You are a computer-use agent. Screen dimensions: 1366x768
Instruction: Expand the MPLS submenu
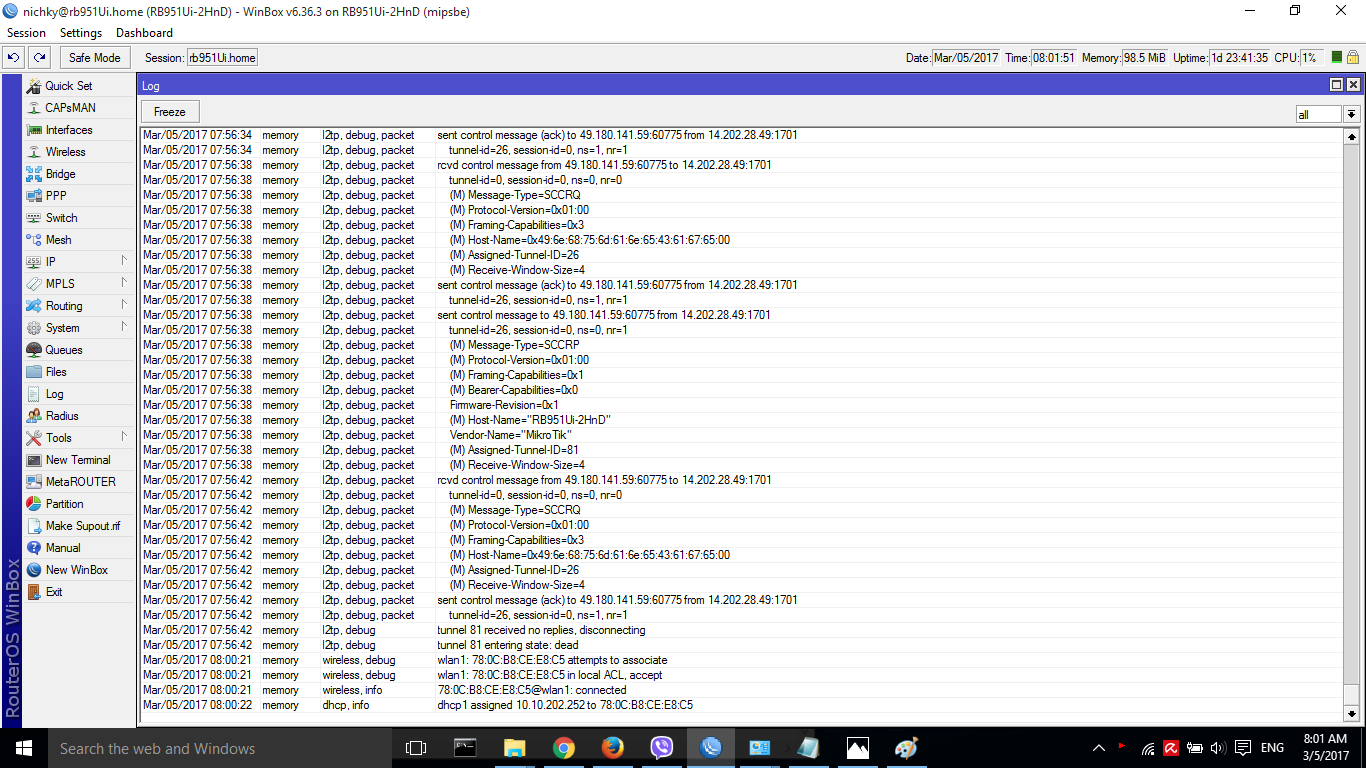[x=124, y=284]
